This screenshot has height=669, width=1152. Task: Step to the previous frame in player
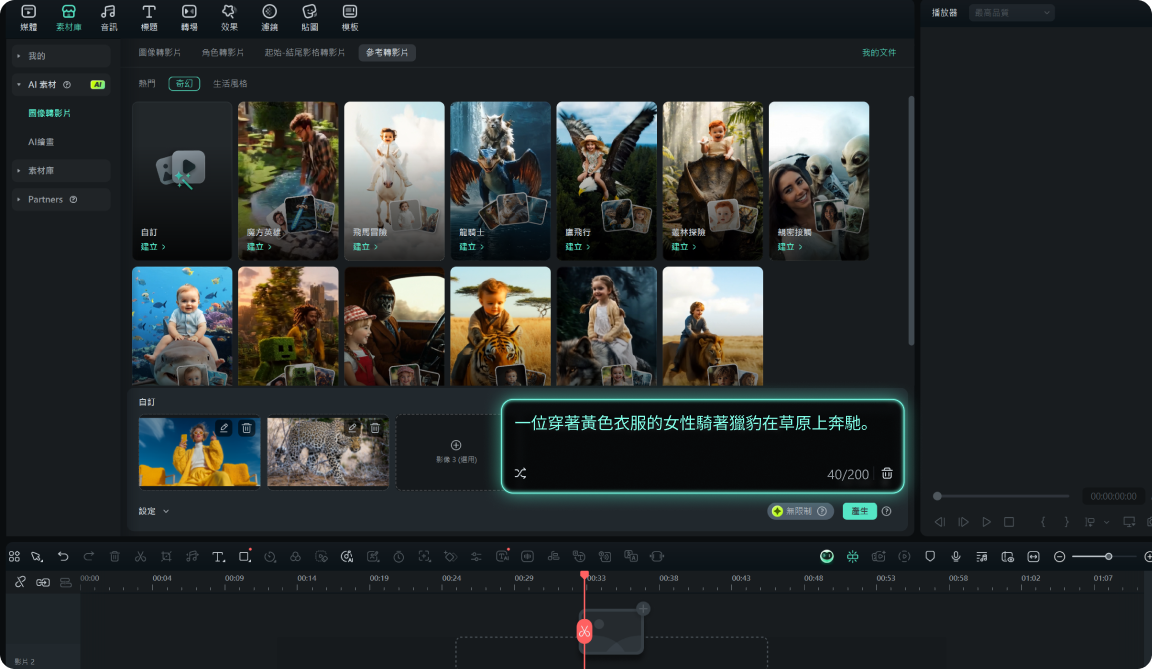940,522
